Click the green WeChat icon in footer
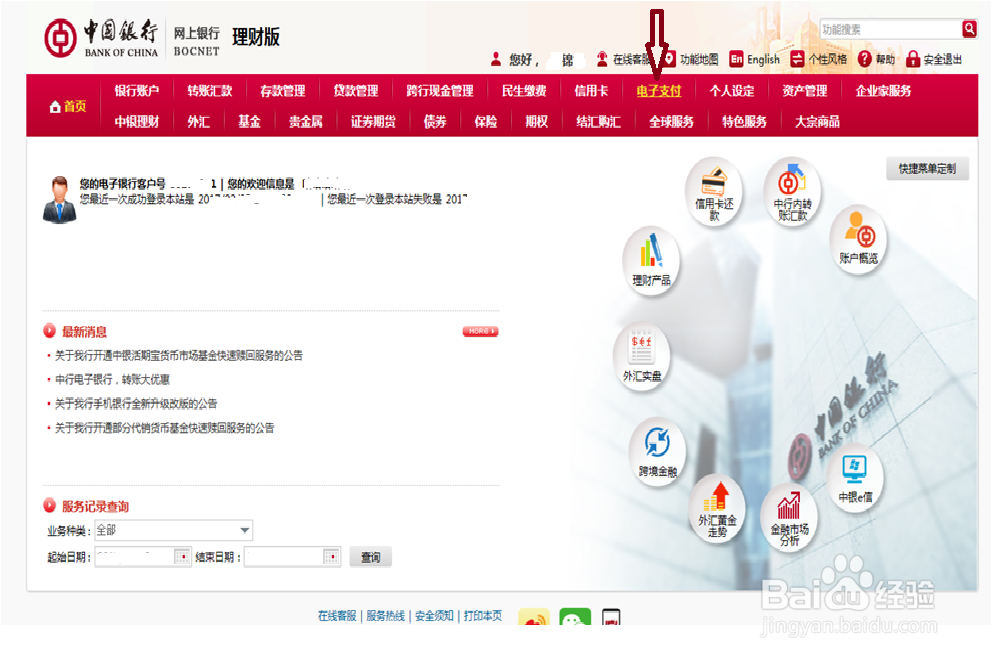The width and height of the screenshot is (992, 660). (575, 616)
